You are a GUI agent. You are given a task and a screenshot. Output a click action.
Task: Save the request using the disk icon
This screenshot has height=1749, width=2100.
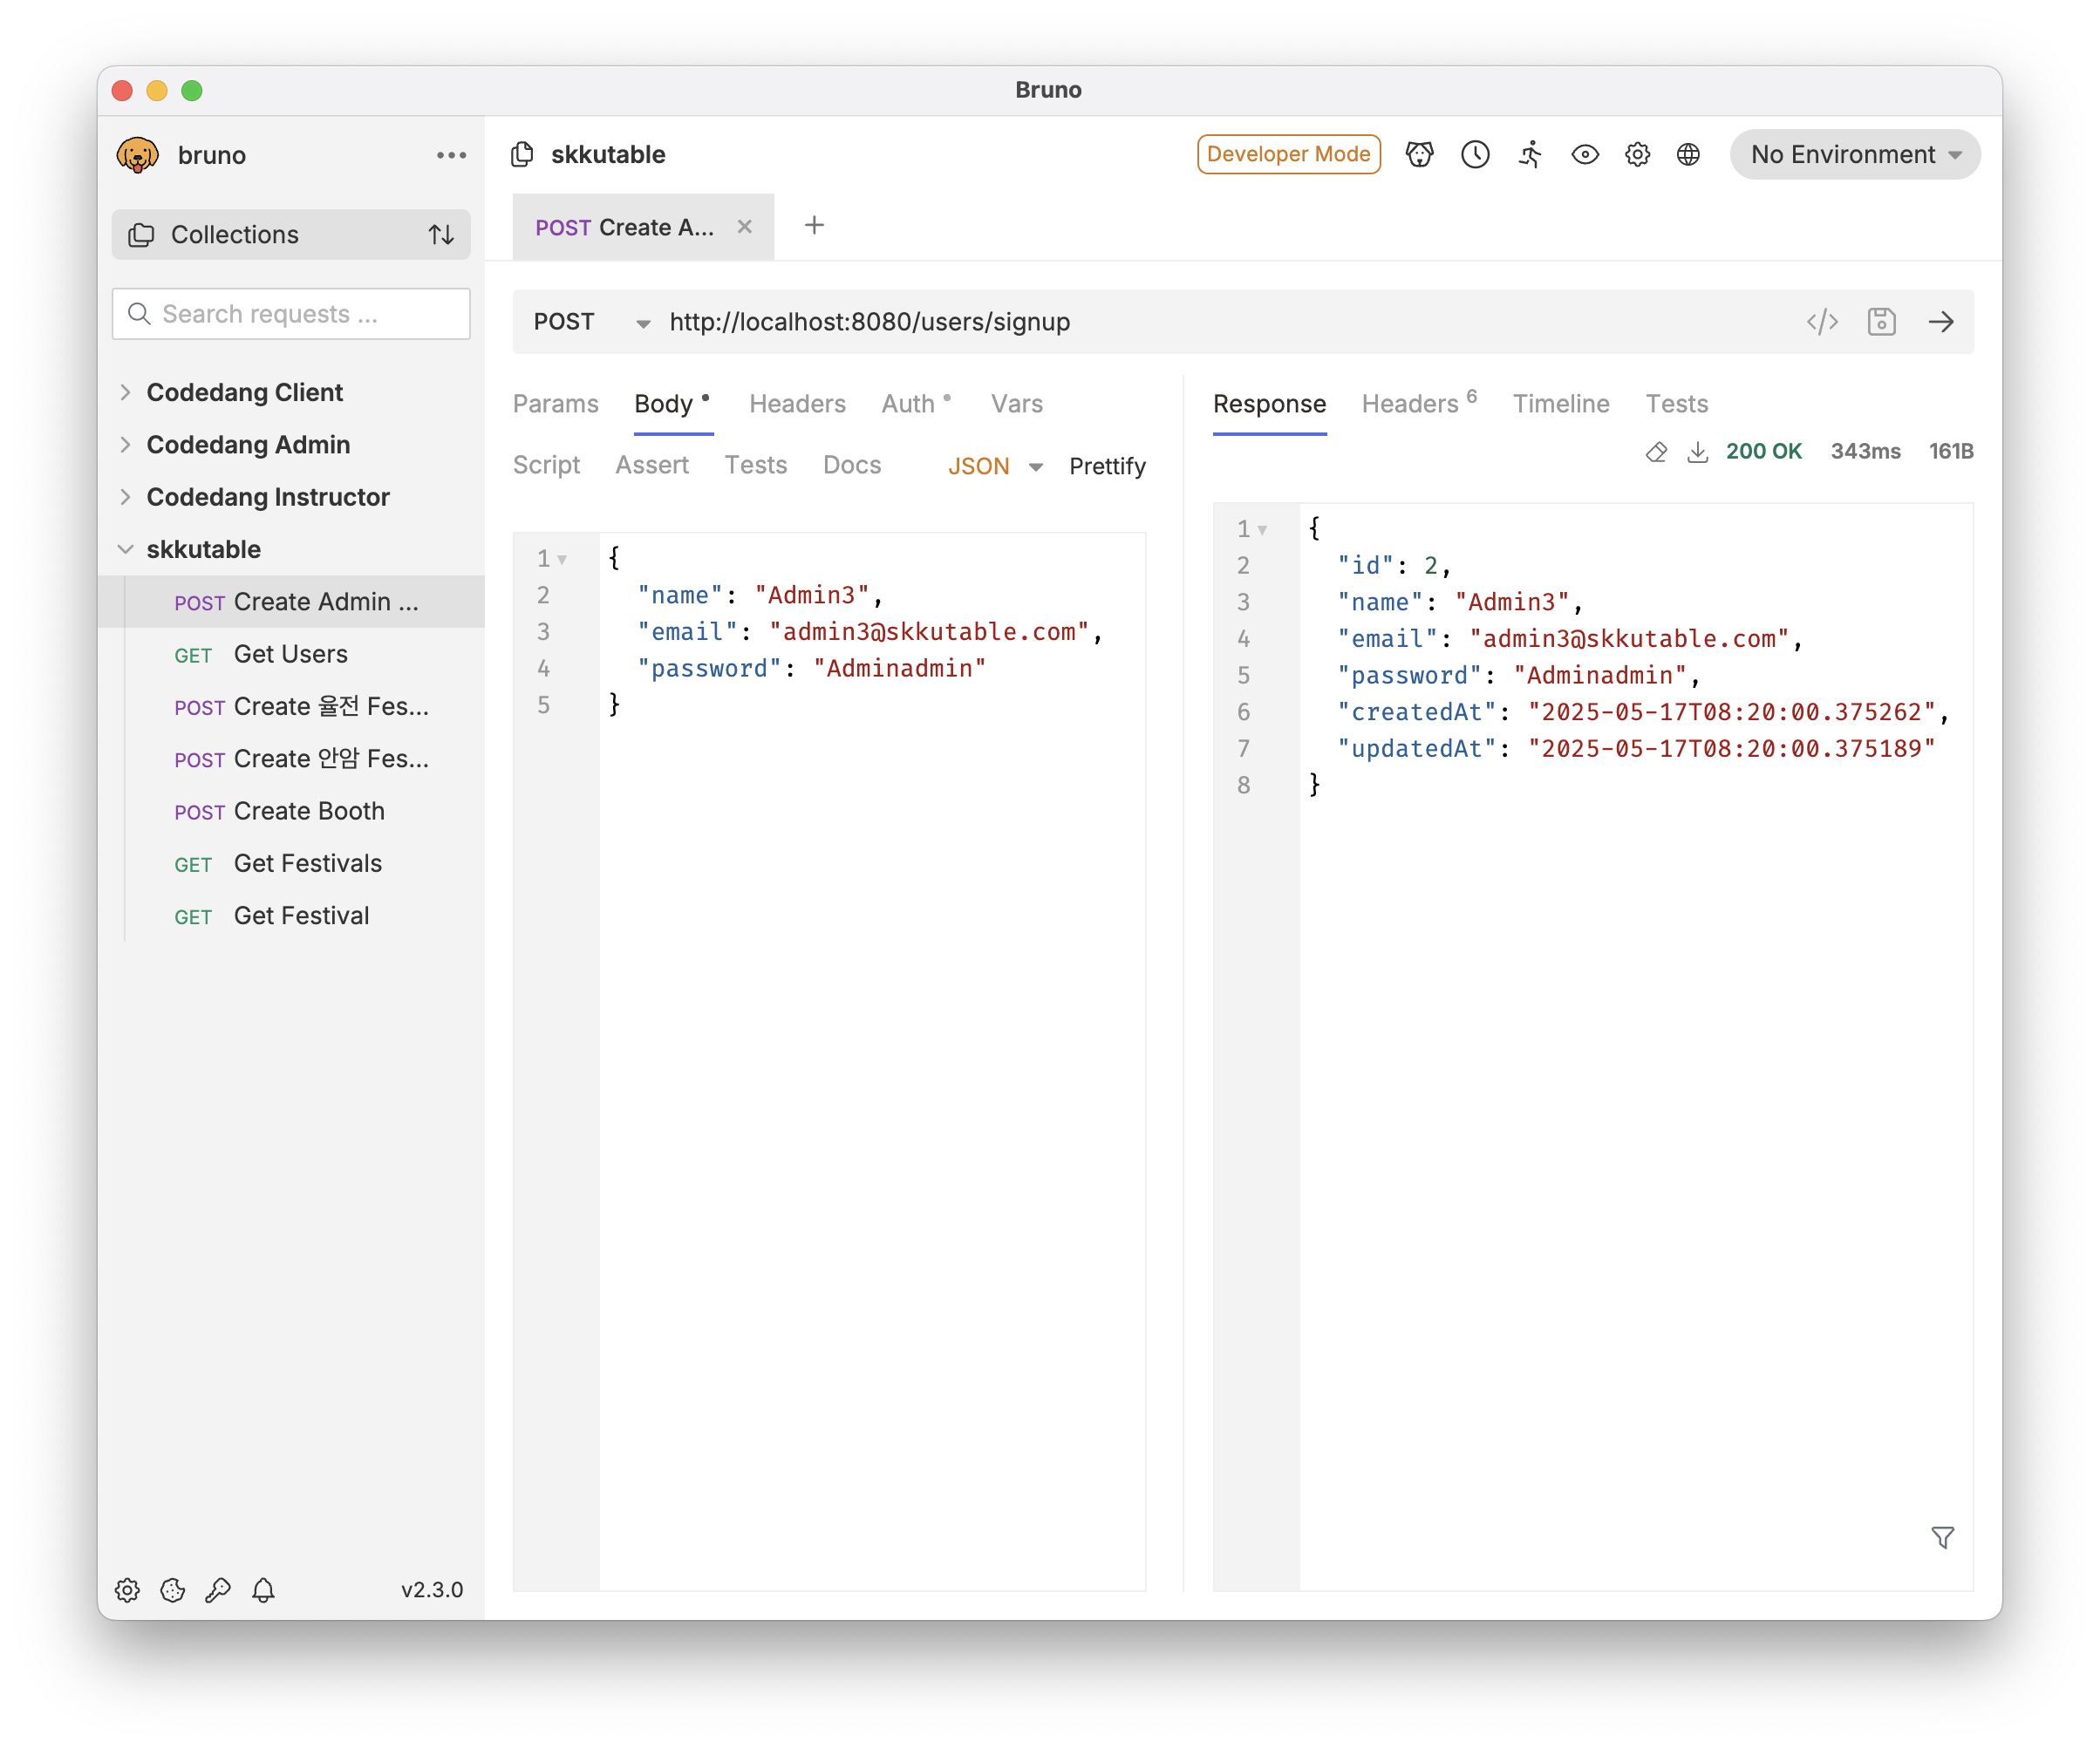coord(1881,321)
